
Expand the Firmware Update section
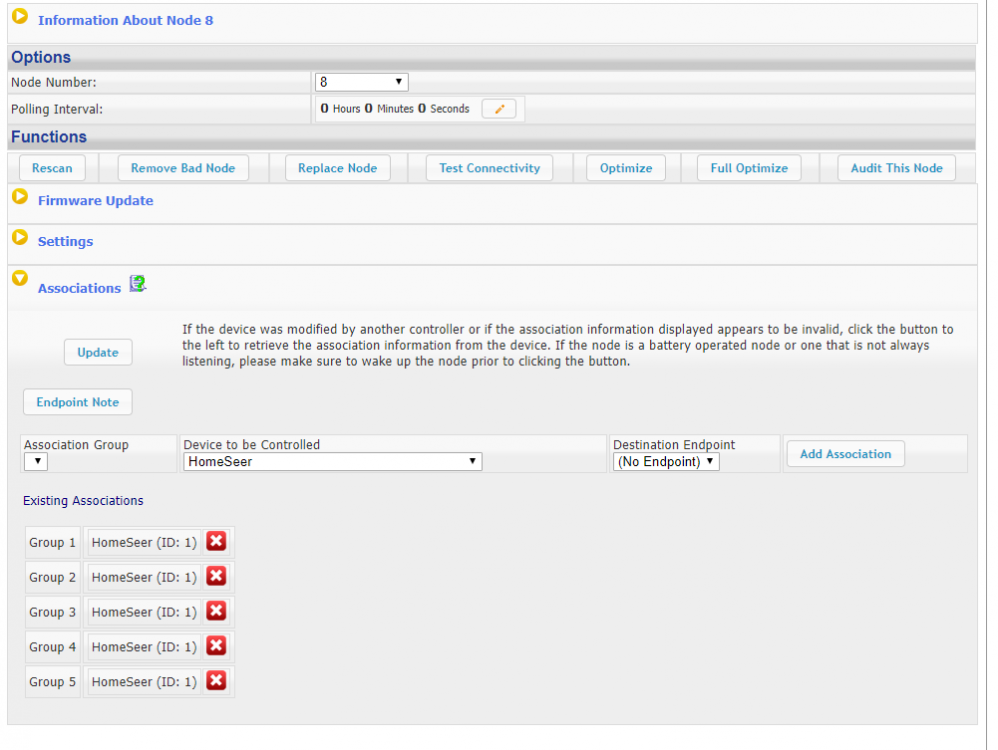[x=20, y=197]
